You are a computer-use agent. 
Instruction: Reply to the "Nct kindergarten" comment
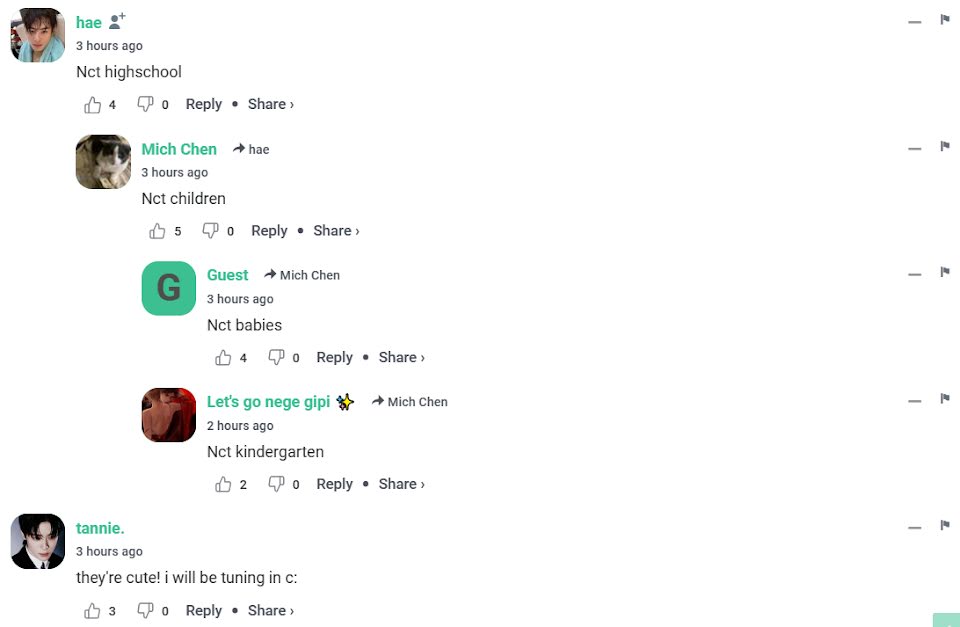[334, 484]
